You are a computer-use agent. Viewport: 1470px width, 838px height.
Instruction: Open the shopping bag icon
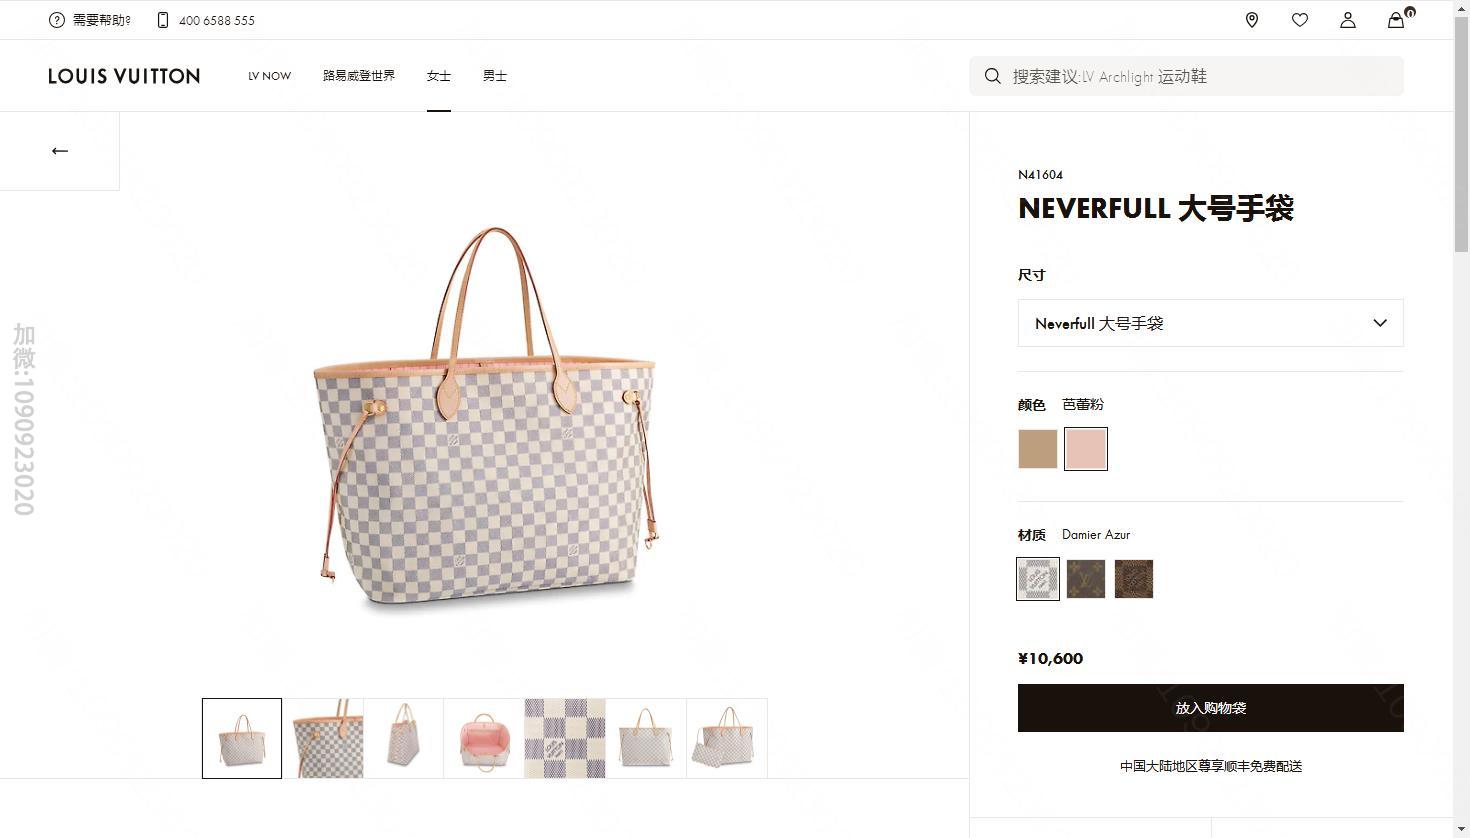click(x=1397, y=19)
